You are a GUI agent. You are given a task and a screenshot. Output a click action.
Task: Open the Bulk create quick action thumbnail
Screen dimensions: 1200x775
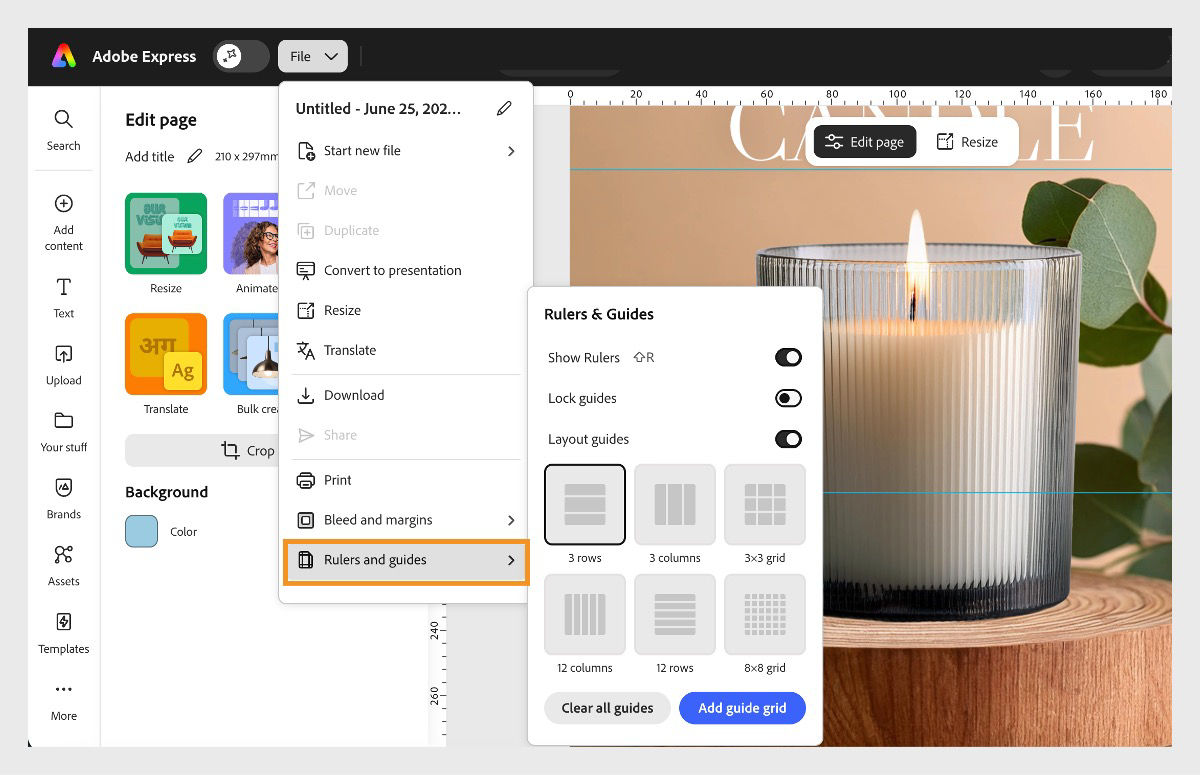[251, 354]
